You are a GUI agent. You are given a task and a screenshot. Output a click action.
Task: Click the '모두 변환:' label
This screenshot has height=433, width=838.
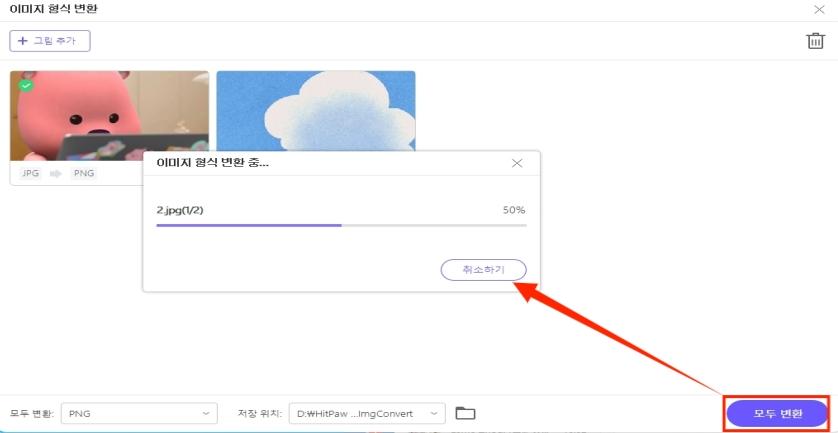pos(32,413)
